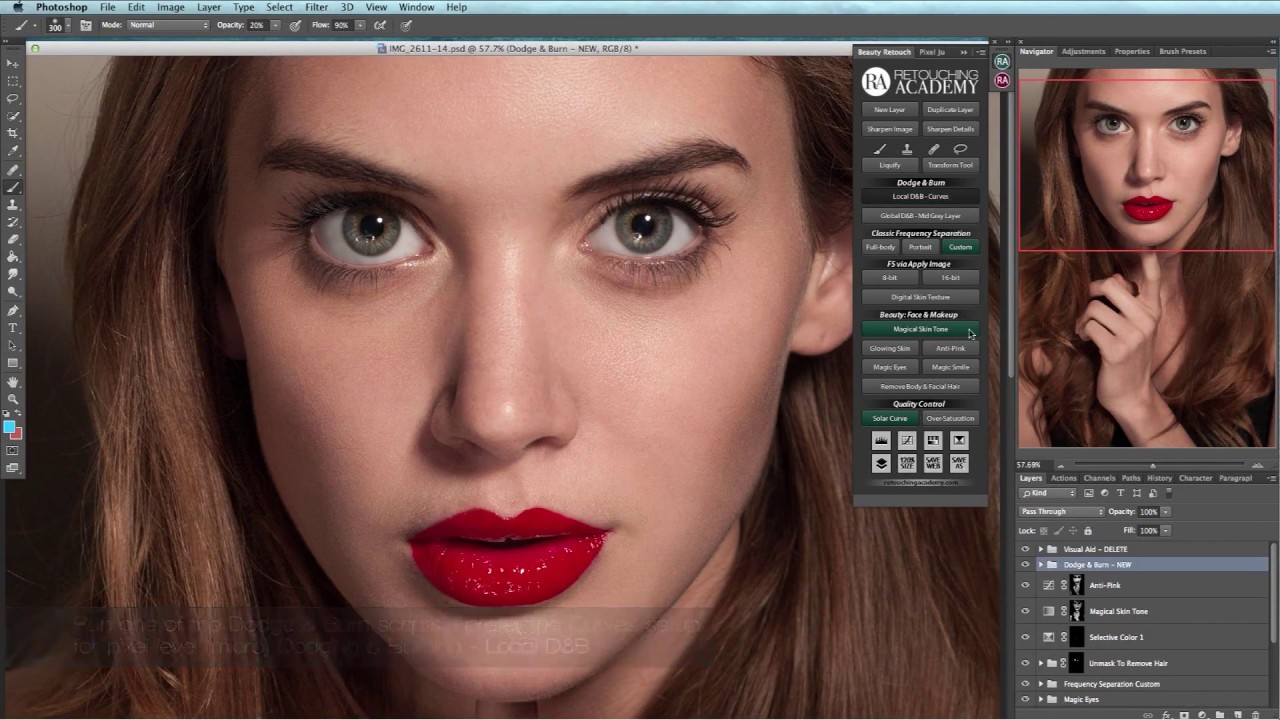Click the Local D&B - Curves button
Screen dimensions: 1280x720
click(920, 197)
